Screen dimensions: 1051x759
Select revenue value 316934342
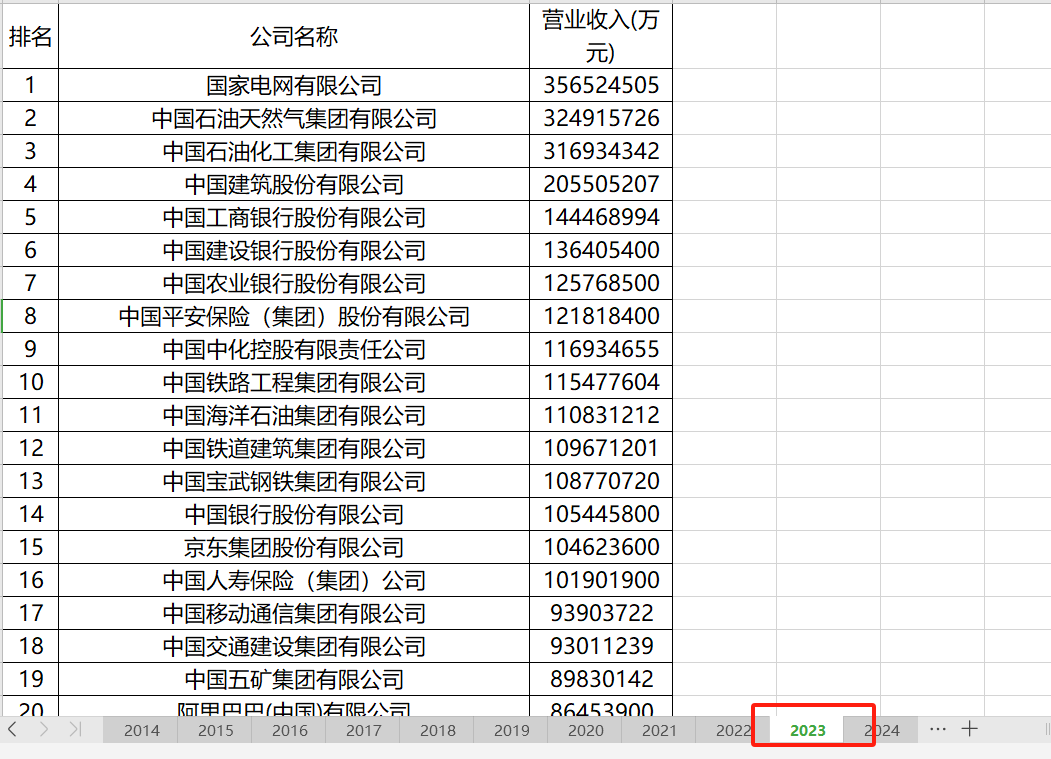[601, 151]
